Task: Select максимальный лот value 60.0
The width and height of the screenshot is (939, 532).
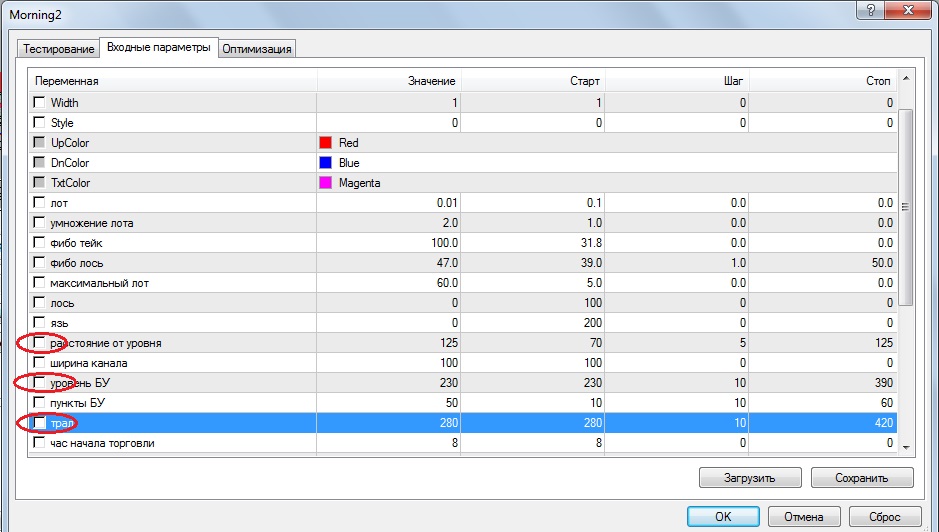Action: coord(447,282)
